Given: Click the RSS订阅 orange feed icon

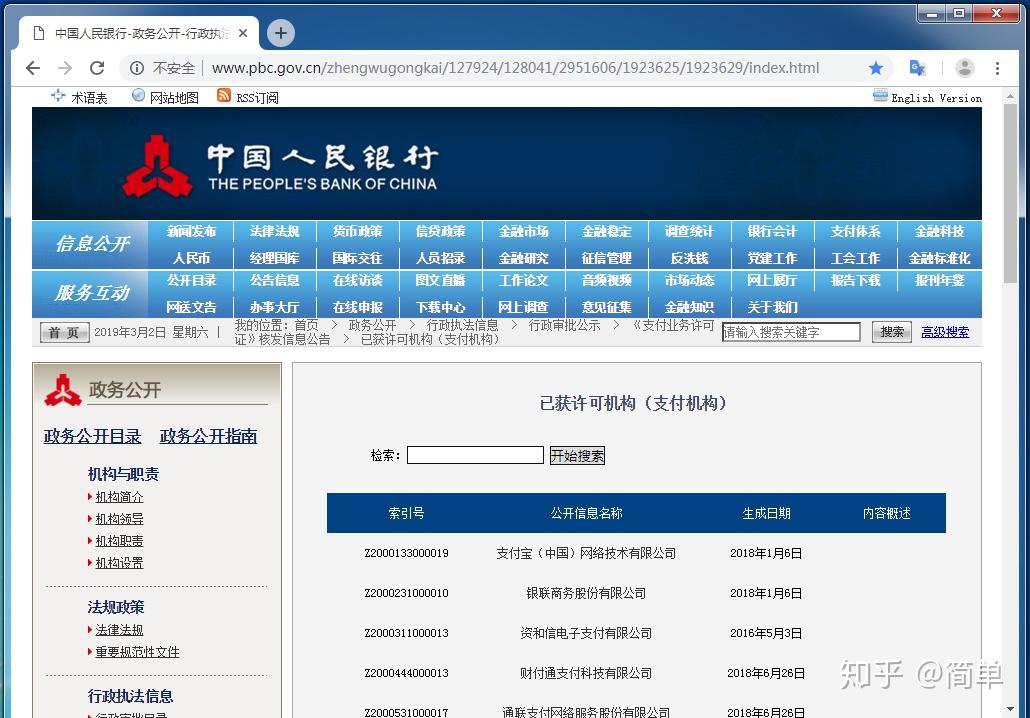Looking at the screenshot, I should pos(224,96).
